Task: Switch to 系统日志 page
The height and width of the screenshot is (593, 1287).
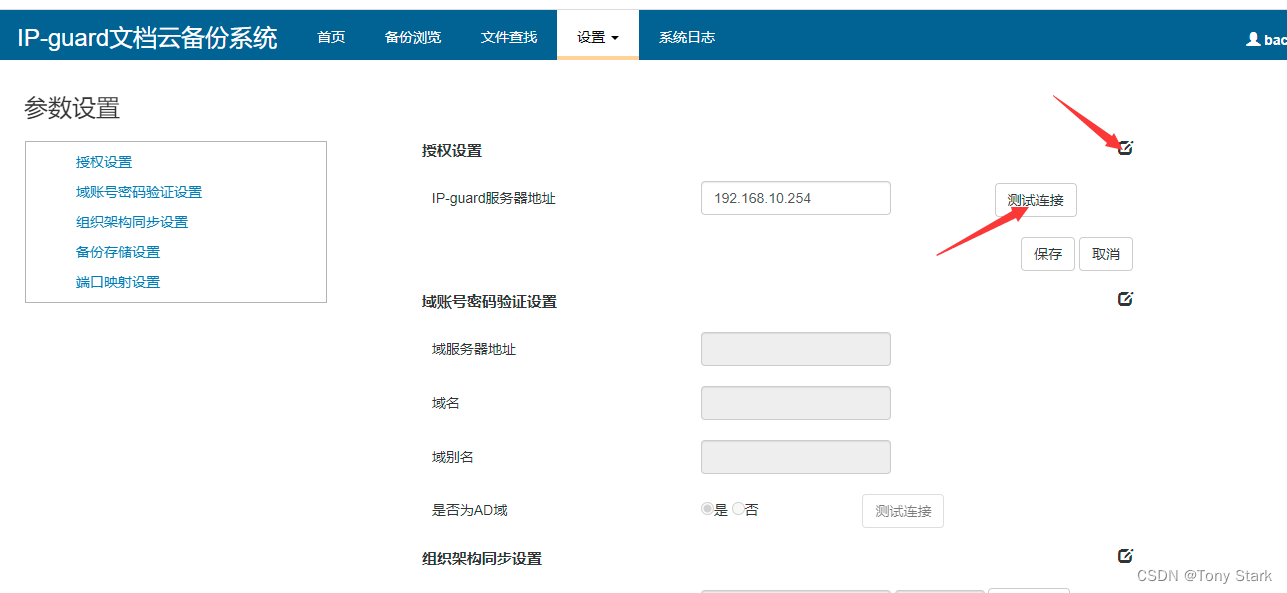Action: [686, 37]
